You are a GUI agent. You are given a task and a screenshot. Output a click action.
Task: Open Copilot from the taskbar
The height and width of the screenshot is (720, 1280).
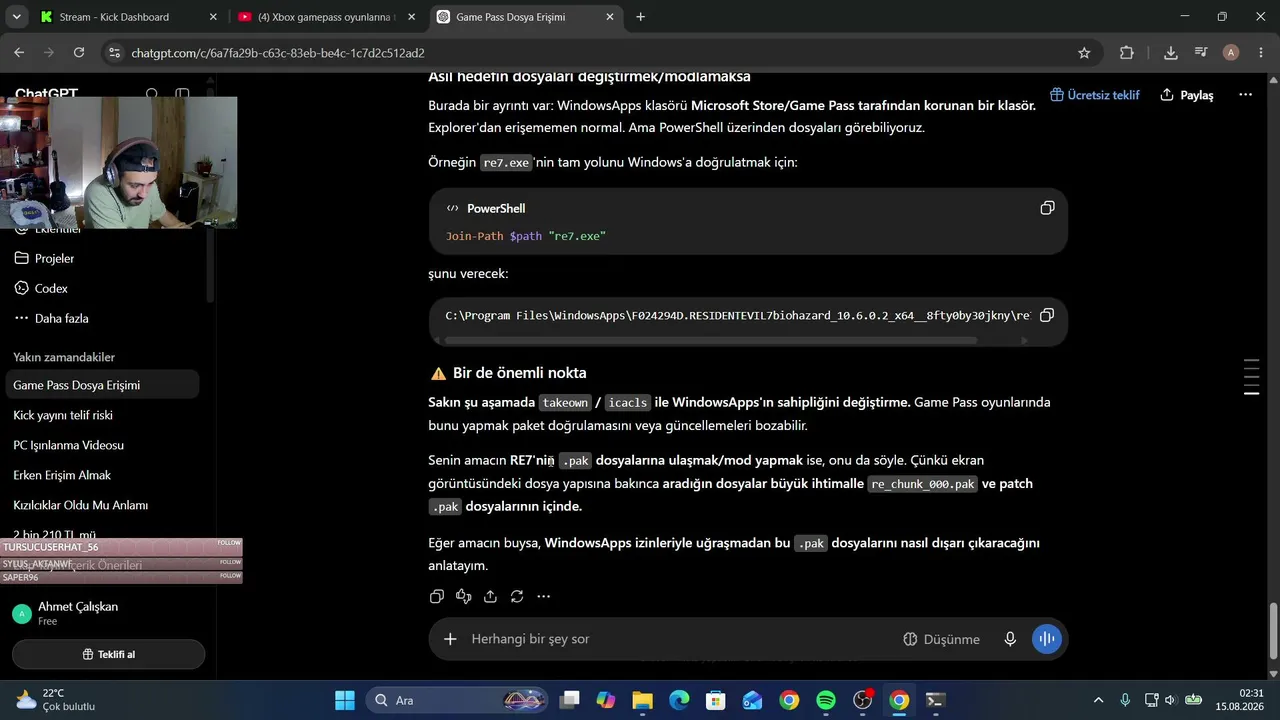point(605,700)
